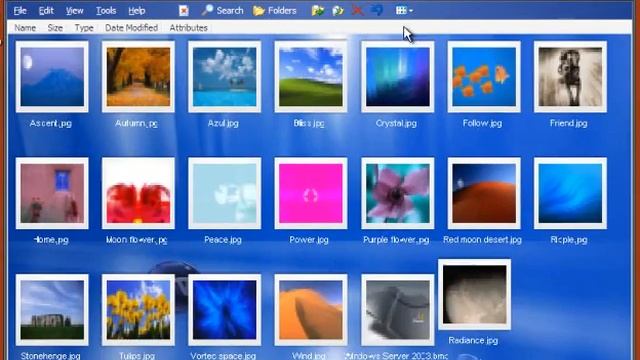This screenshot has height=360, width=640.
Task: Select the Vortec space.jpg thumbnail
Action: coord(224,310)
